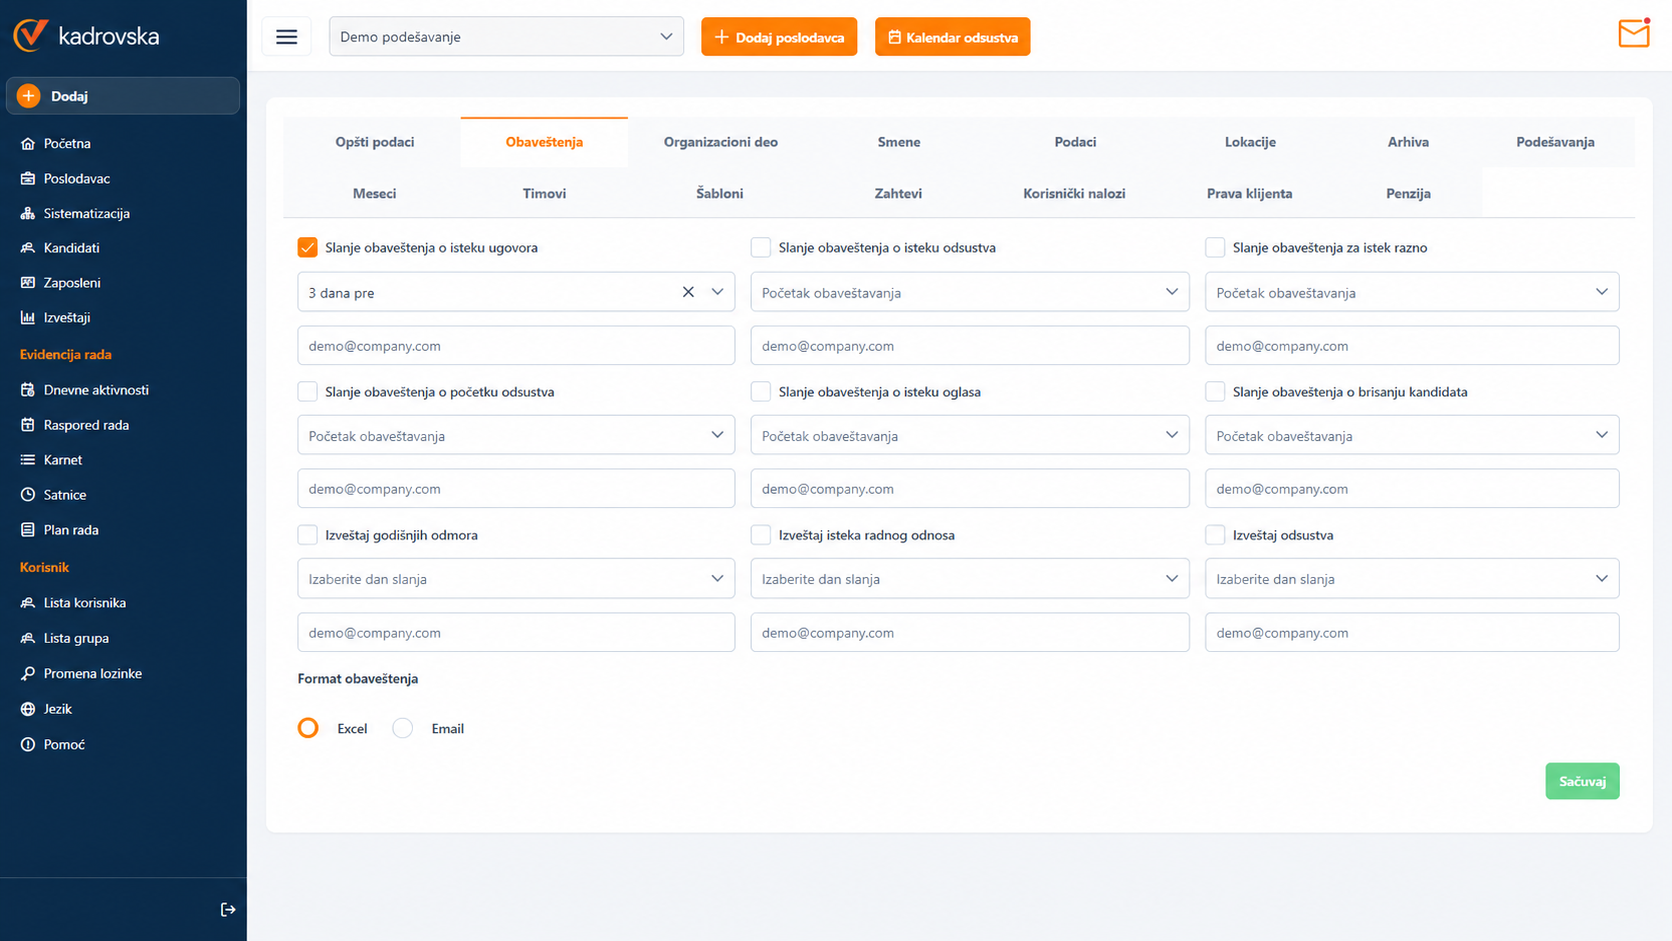
Task: Check Slanje obaveštenja o početku odsustva
Action: [308, 391]
